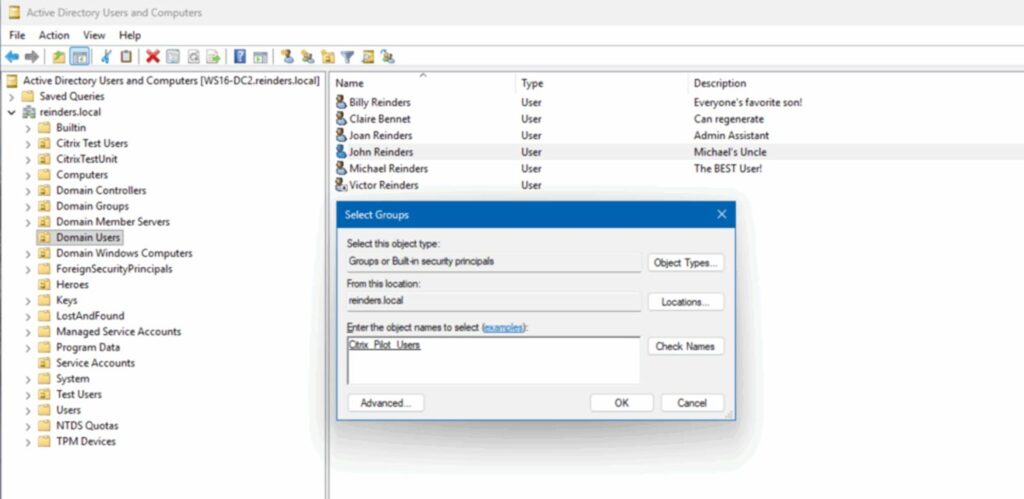Expand the Domain Controllers OU
The width and height of the screenshot is (1024, 499).
pyautogui.click(x=27, y=191)
